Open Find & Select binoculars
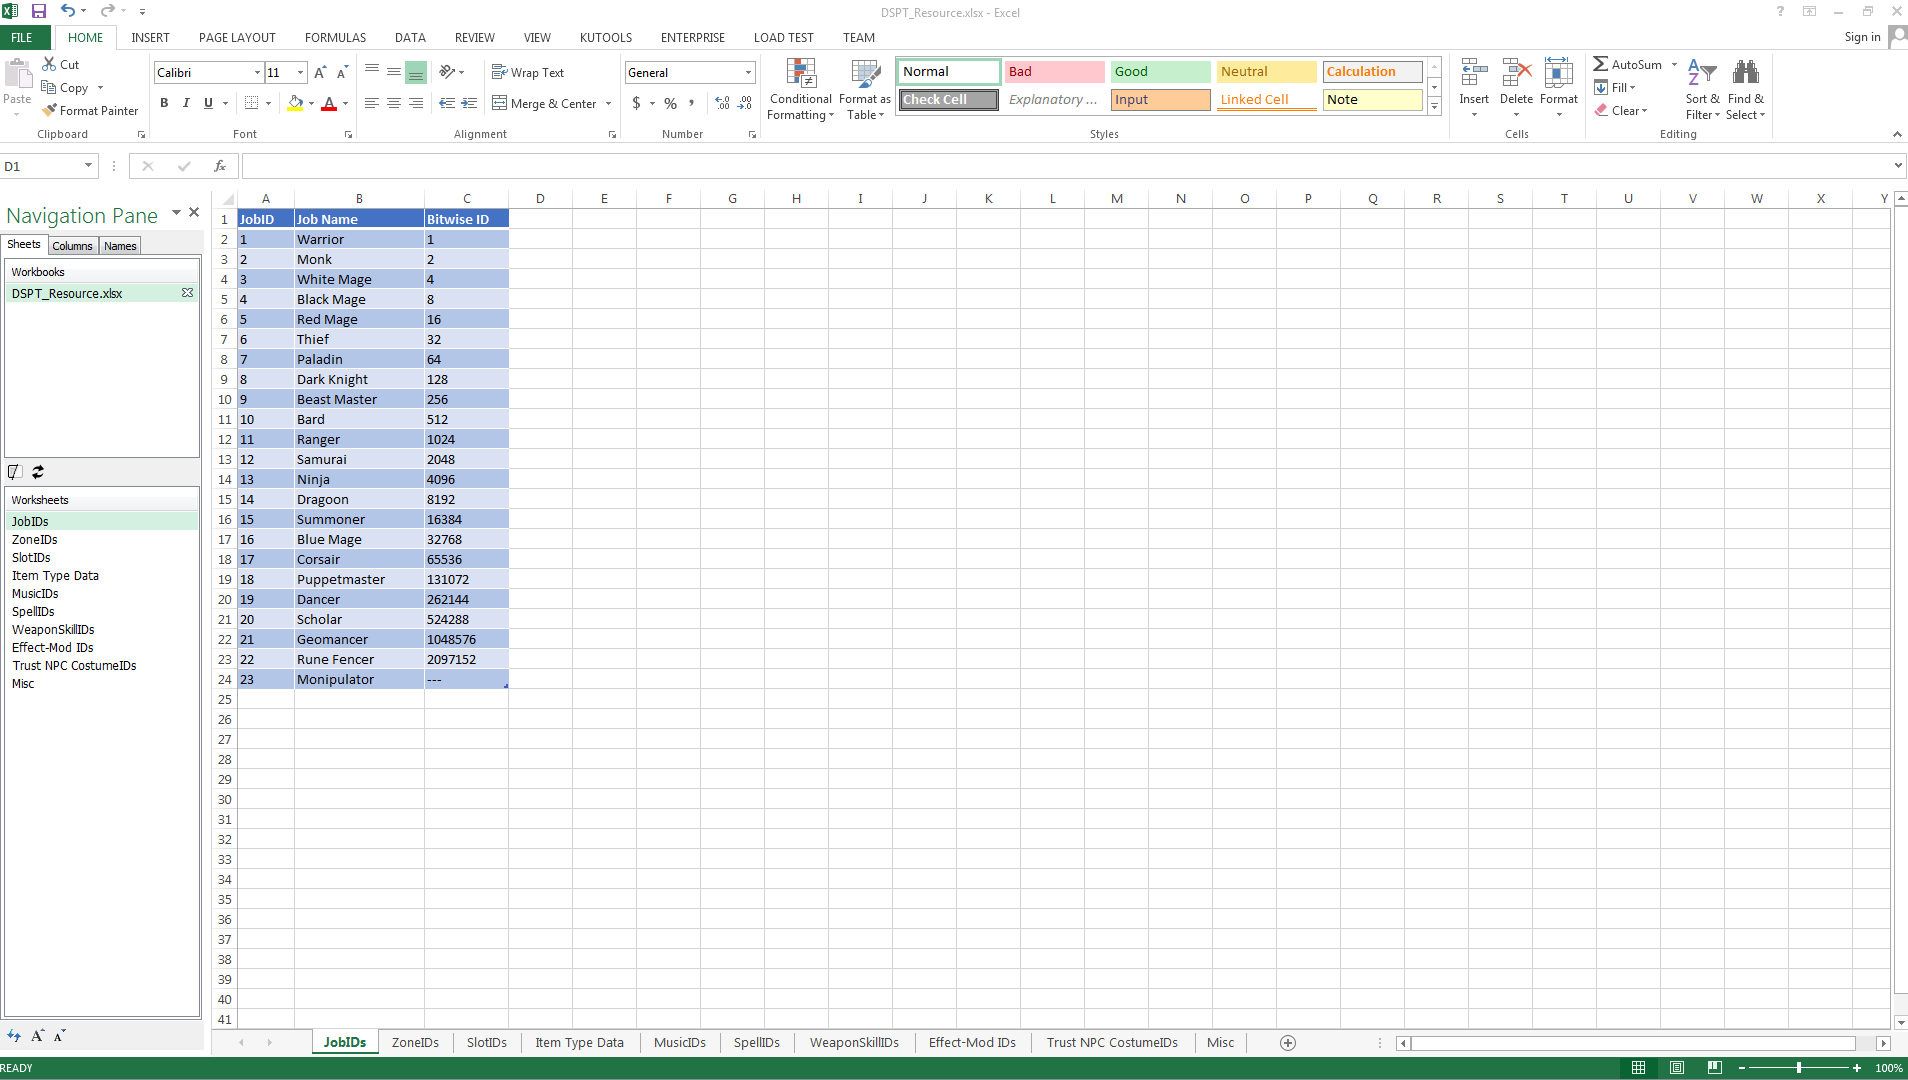Image resolution: width=1908 pixels, height=1080 pixels. click(x=1746, y=75)
